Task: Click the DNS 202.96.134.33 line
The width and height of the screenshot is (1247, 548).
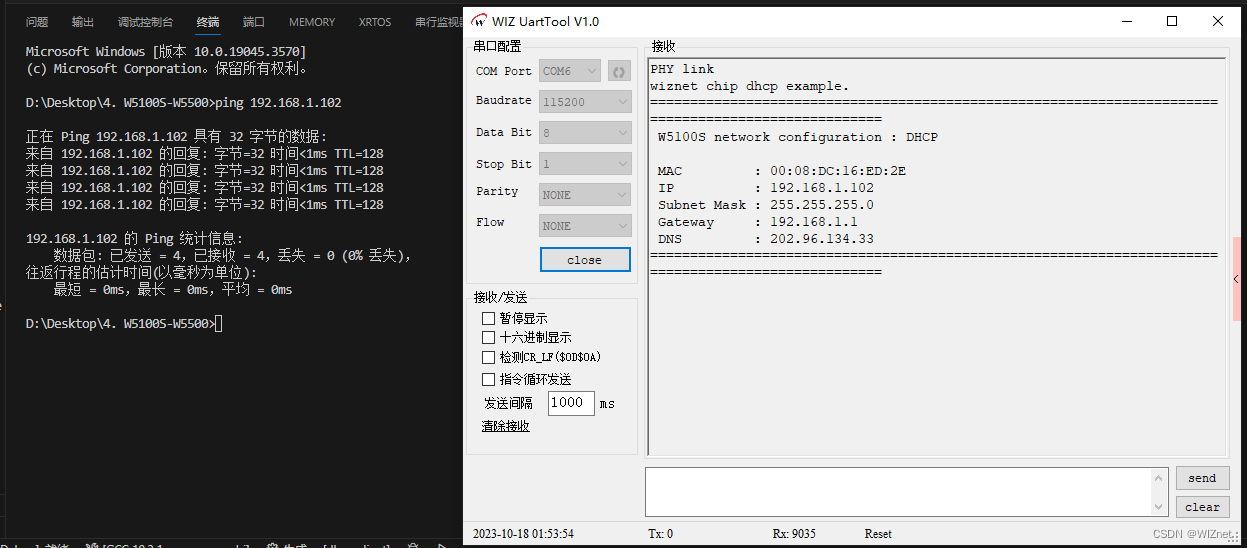Action: (766, 239)
